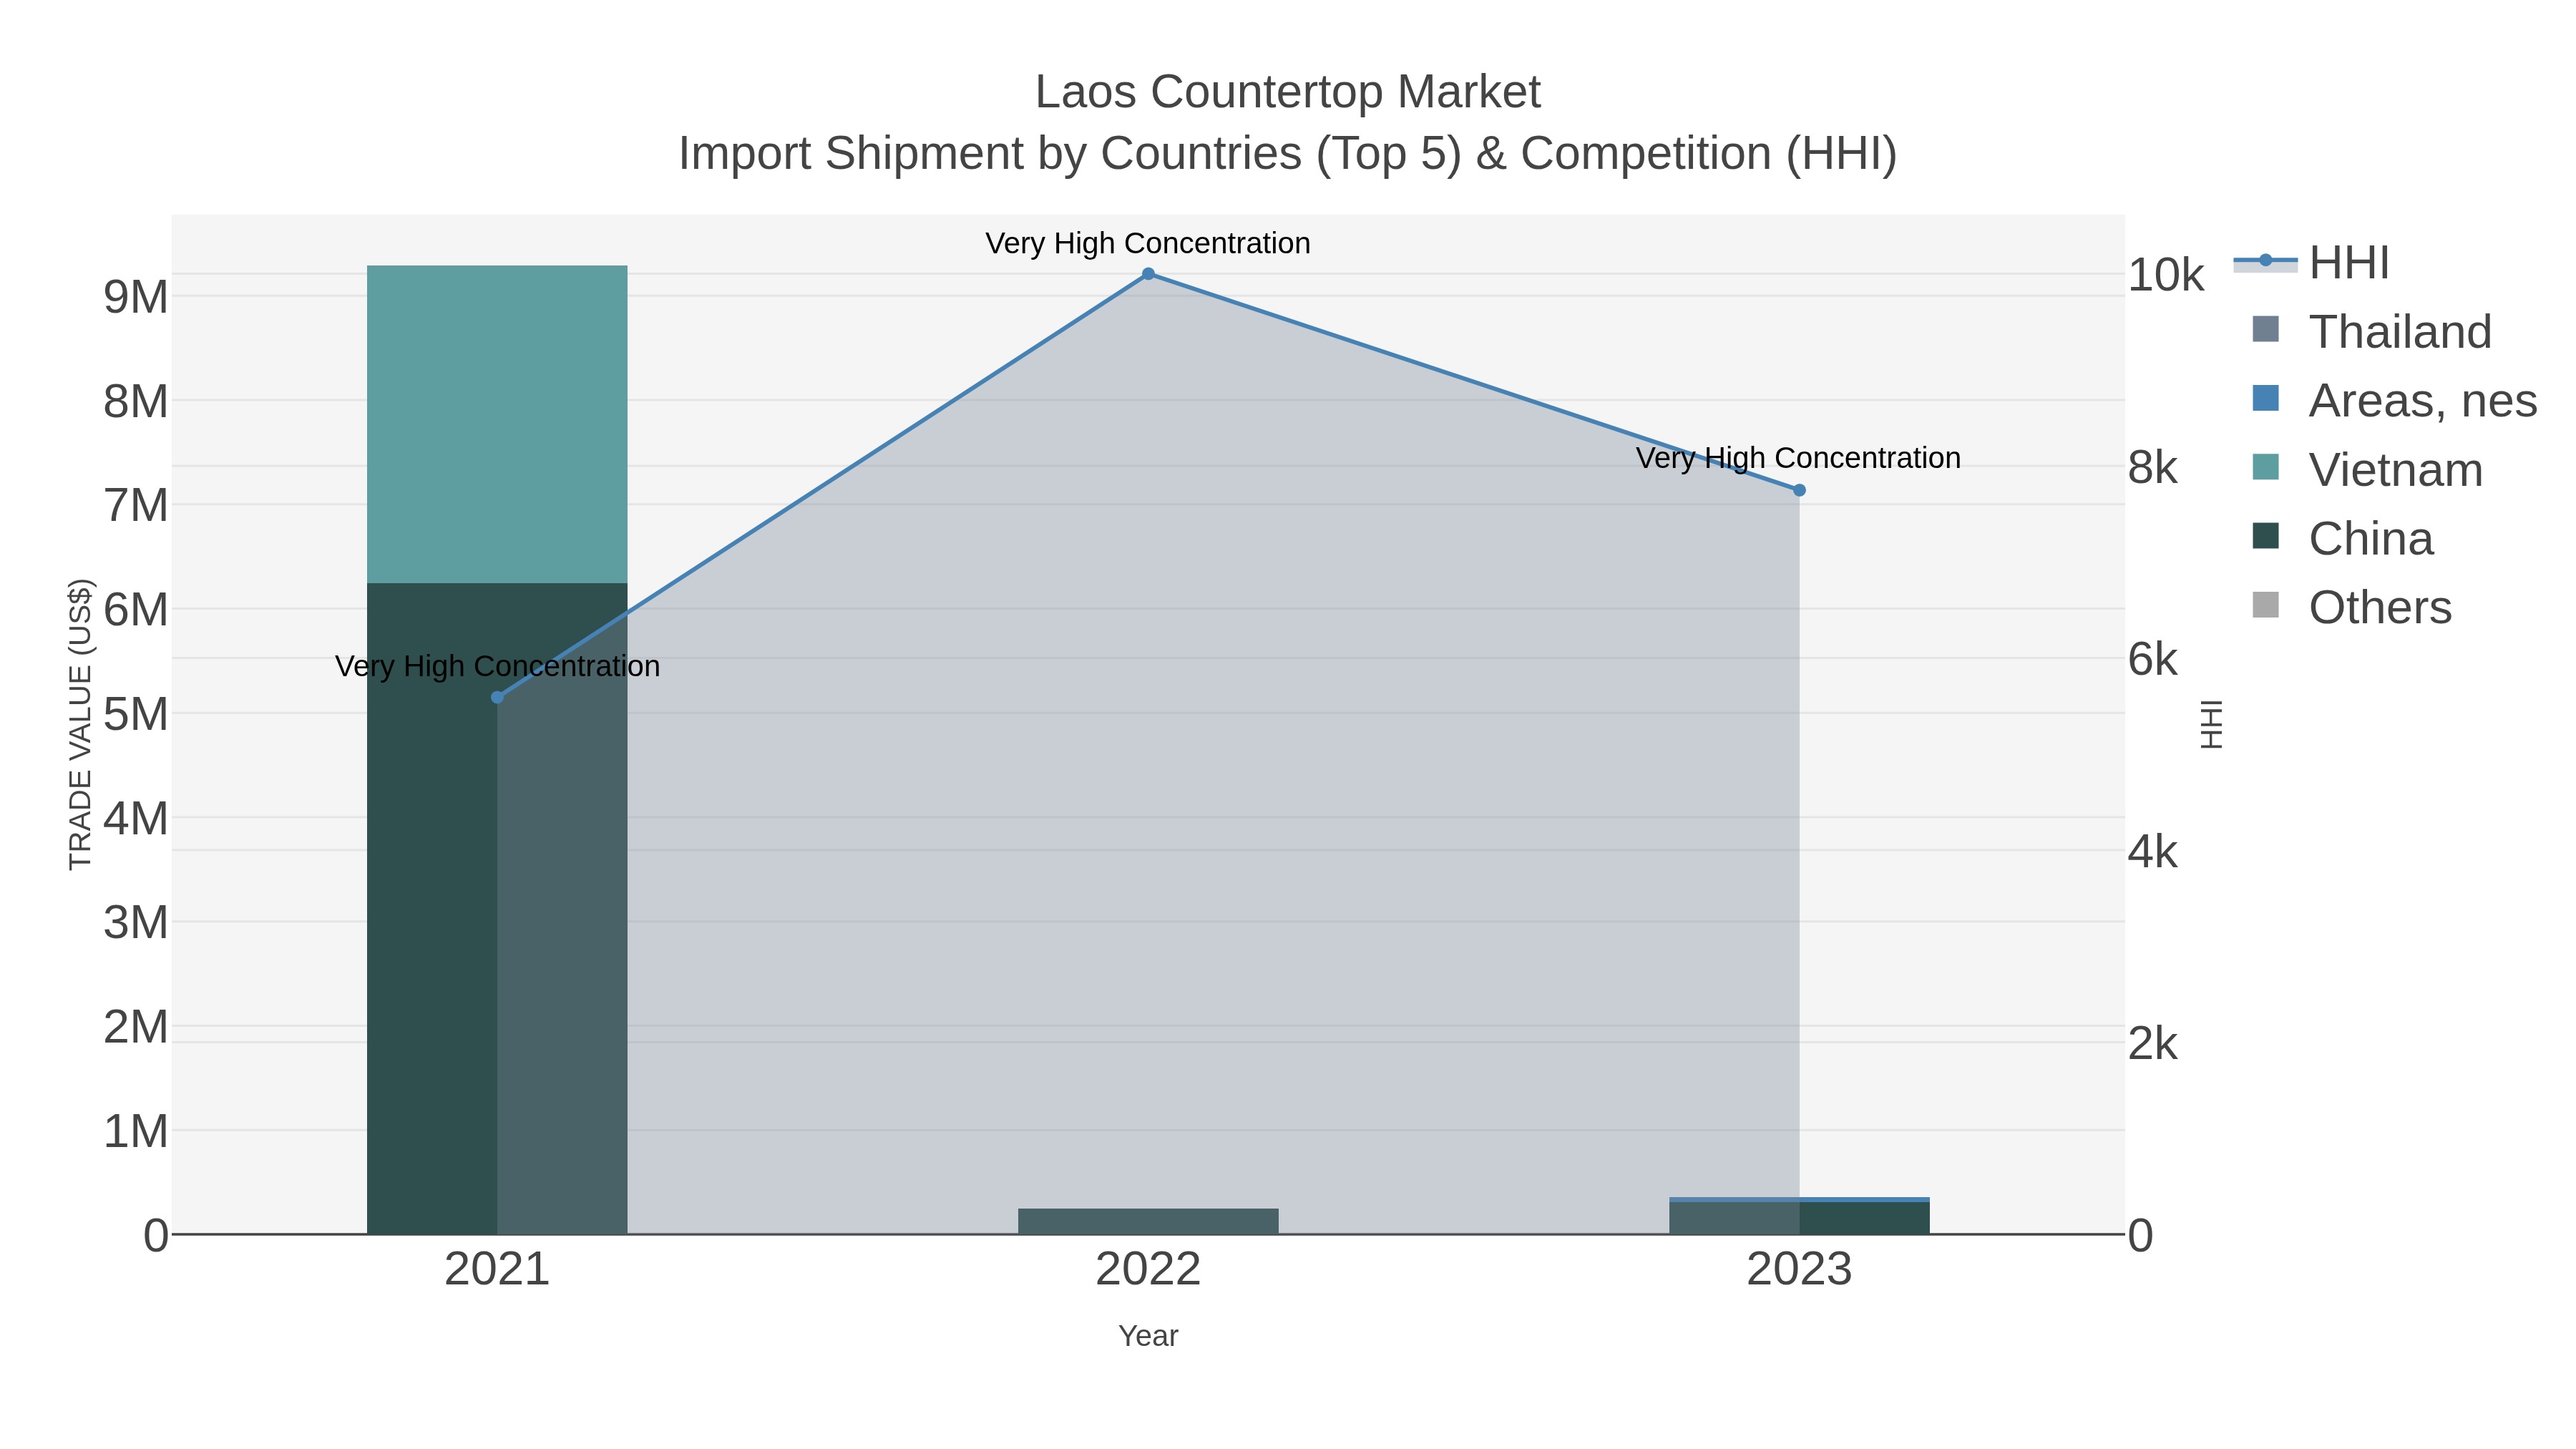Click the Others grey legend swatch

2266,605
